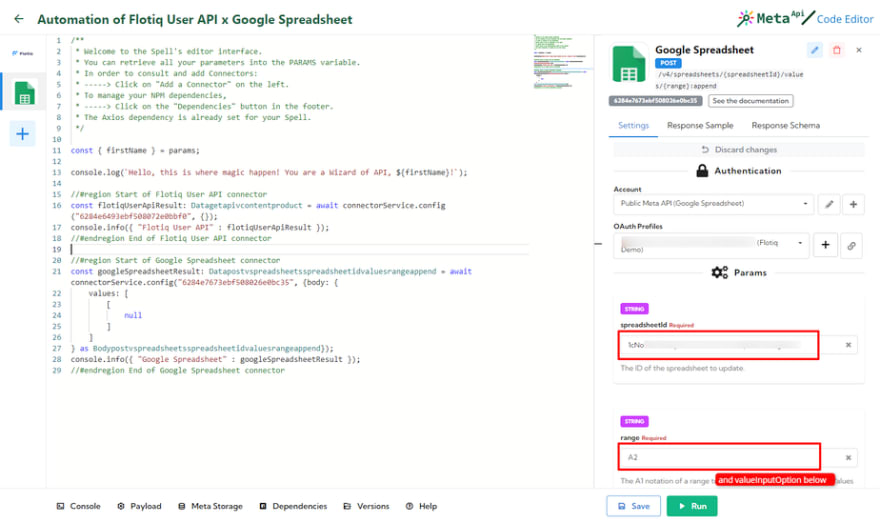Select the Google Spreadsheet connector icon in sidebar

coord(24,93)
